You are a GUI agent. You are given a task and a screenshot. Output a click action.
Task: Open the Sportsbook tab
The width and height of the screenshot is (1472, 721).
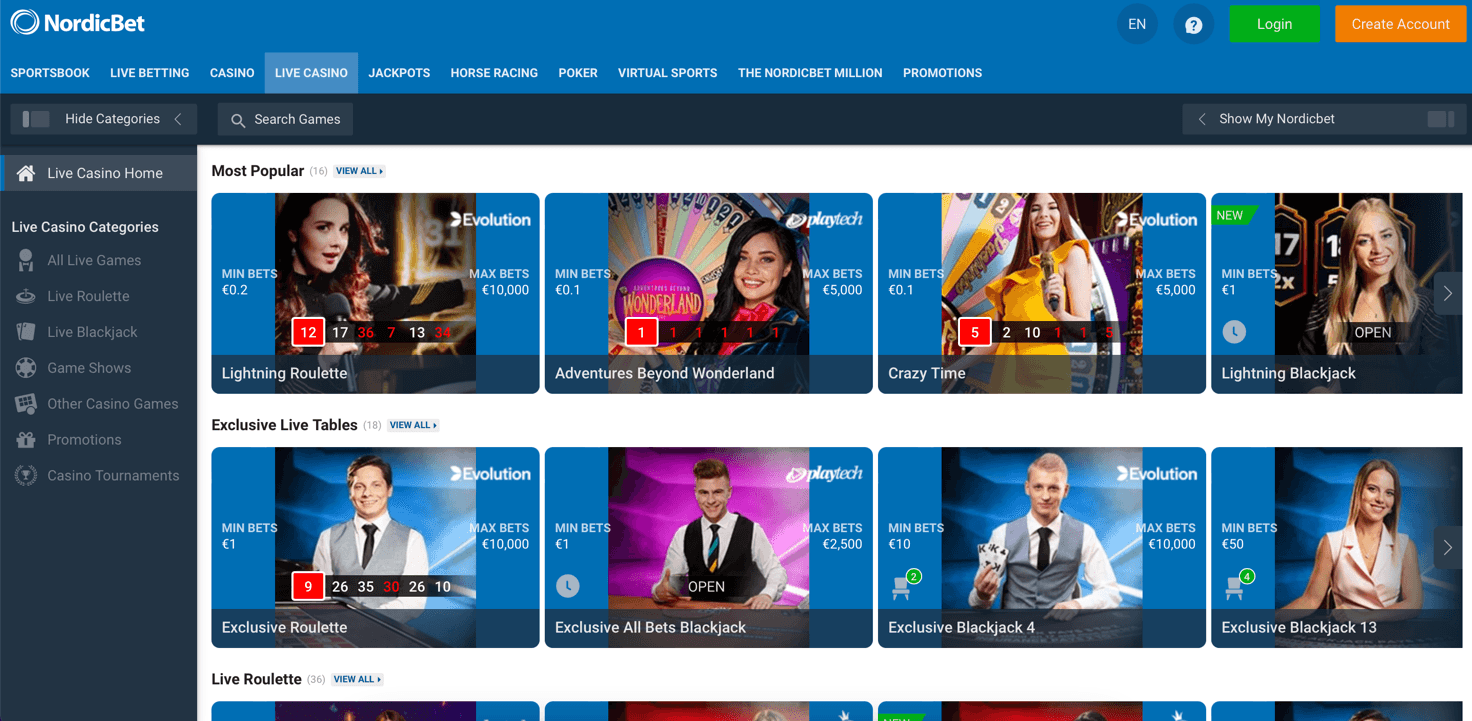pos(50,73)
